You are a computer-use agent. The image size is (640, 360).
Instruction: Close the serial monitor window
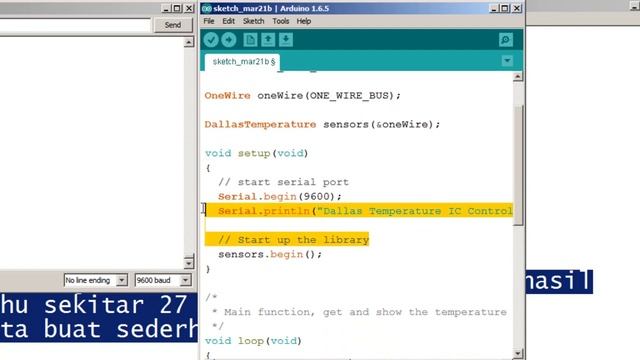click(189, 8)
